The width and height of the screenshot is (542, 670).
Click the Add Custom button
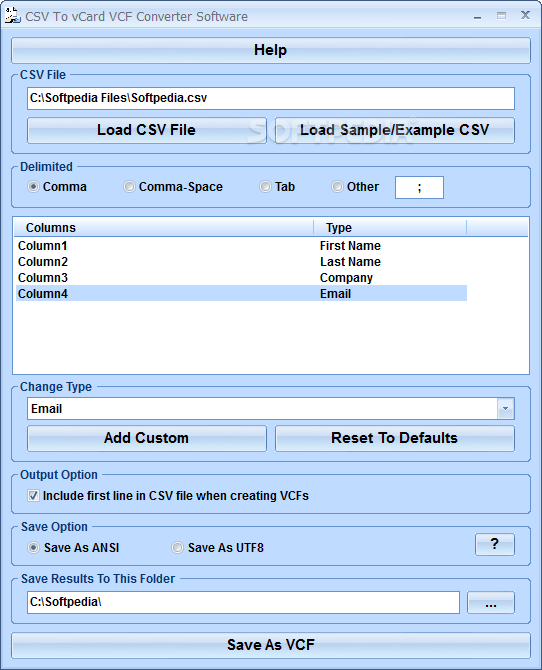click(x=147, y=438)
